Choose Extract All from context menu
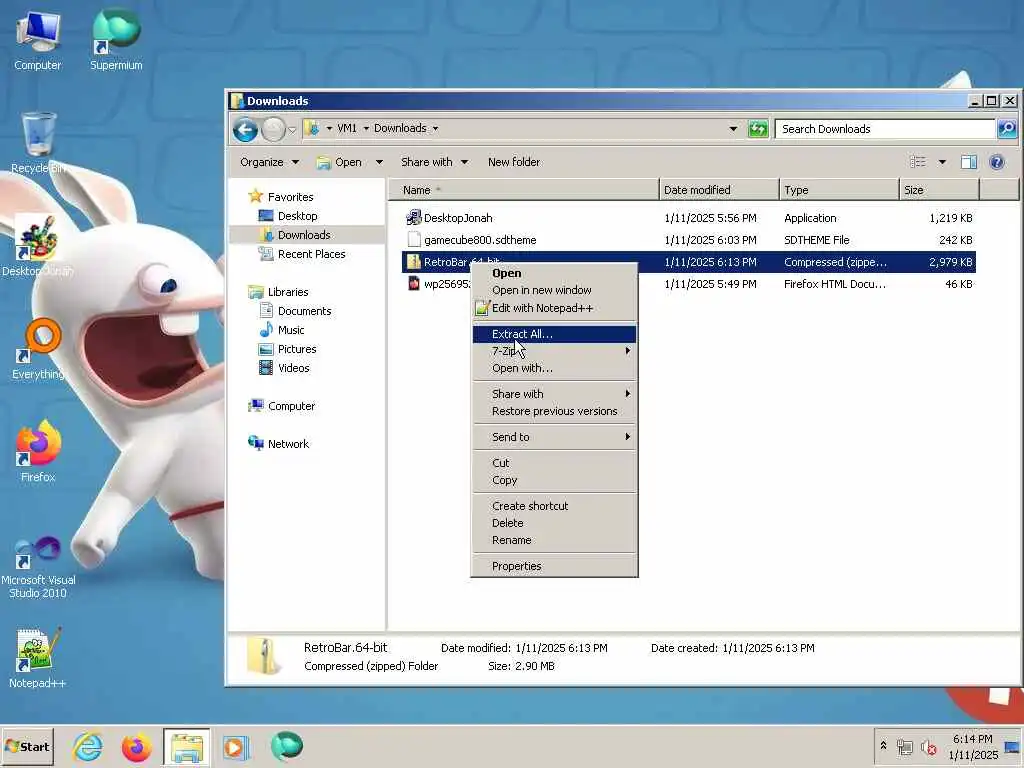The width and height of the screenshot is (1024, 768). pos(554,334)
